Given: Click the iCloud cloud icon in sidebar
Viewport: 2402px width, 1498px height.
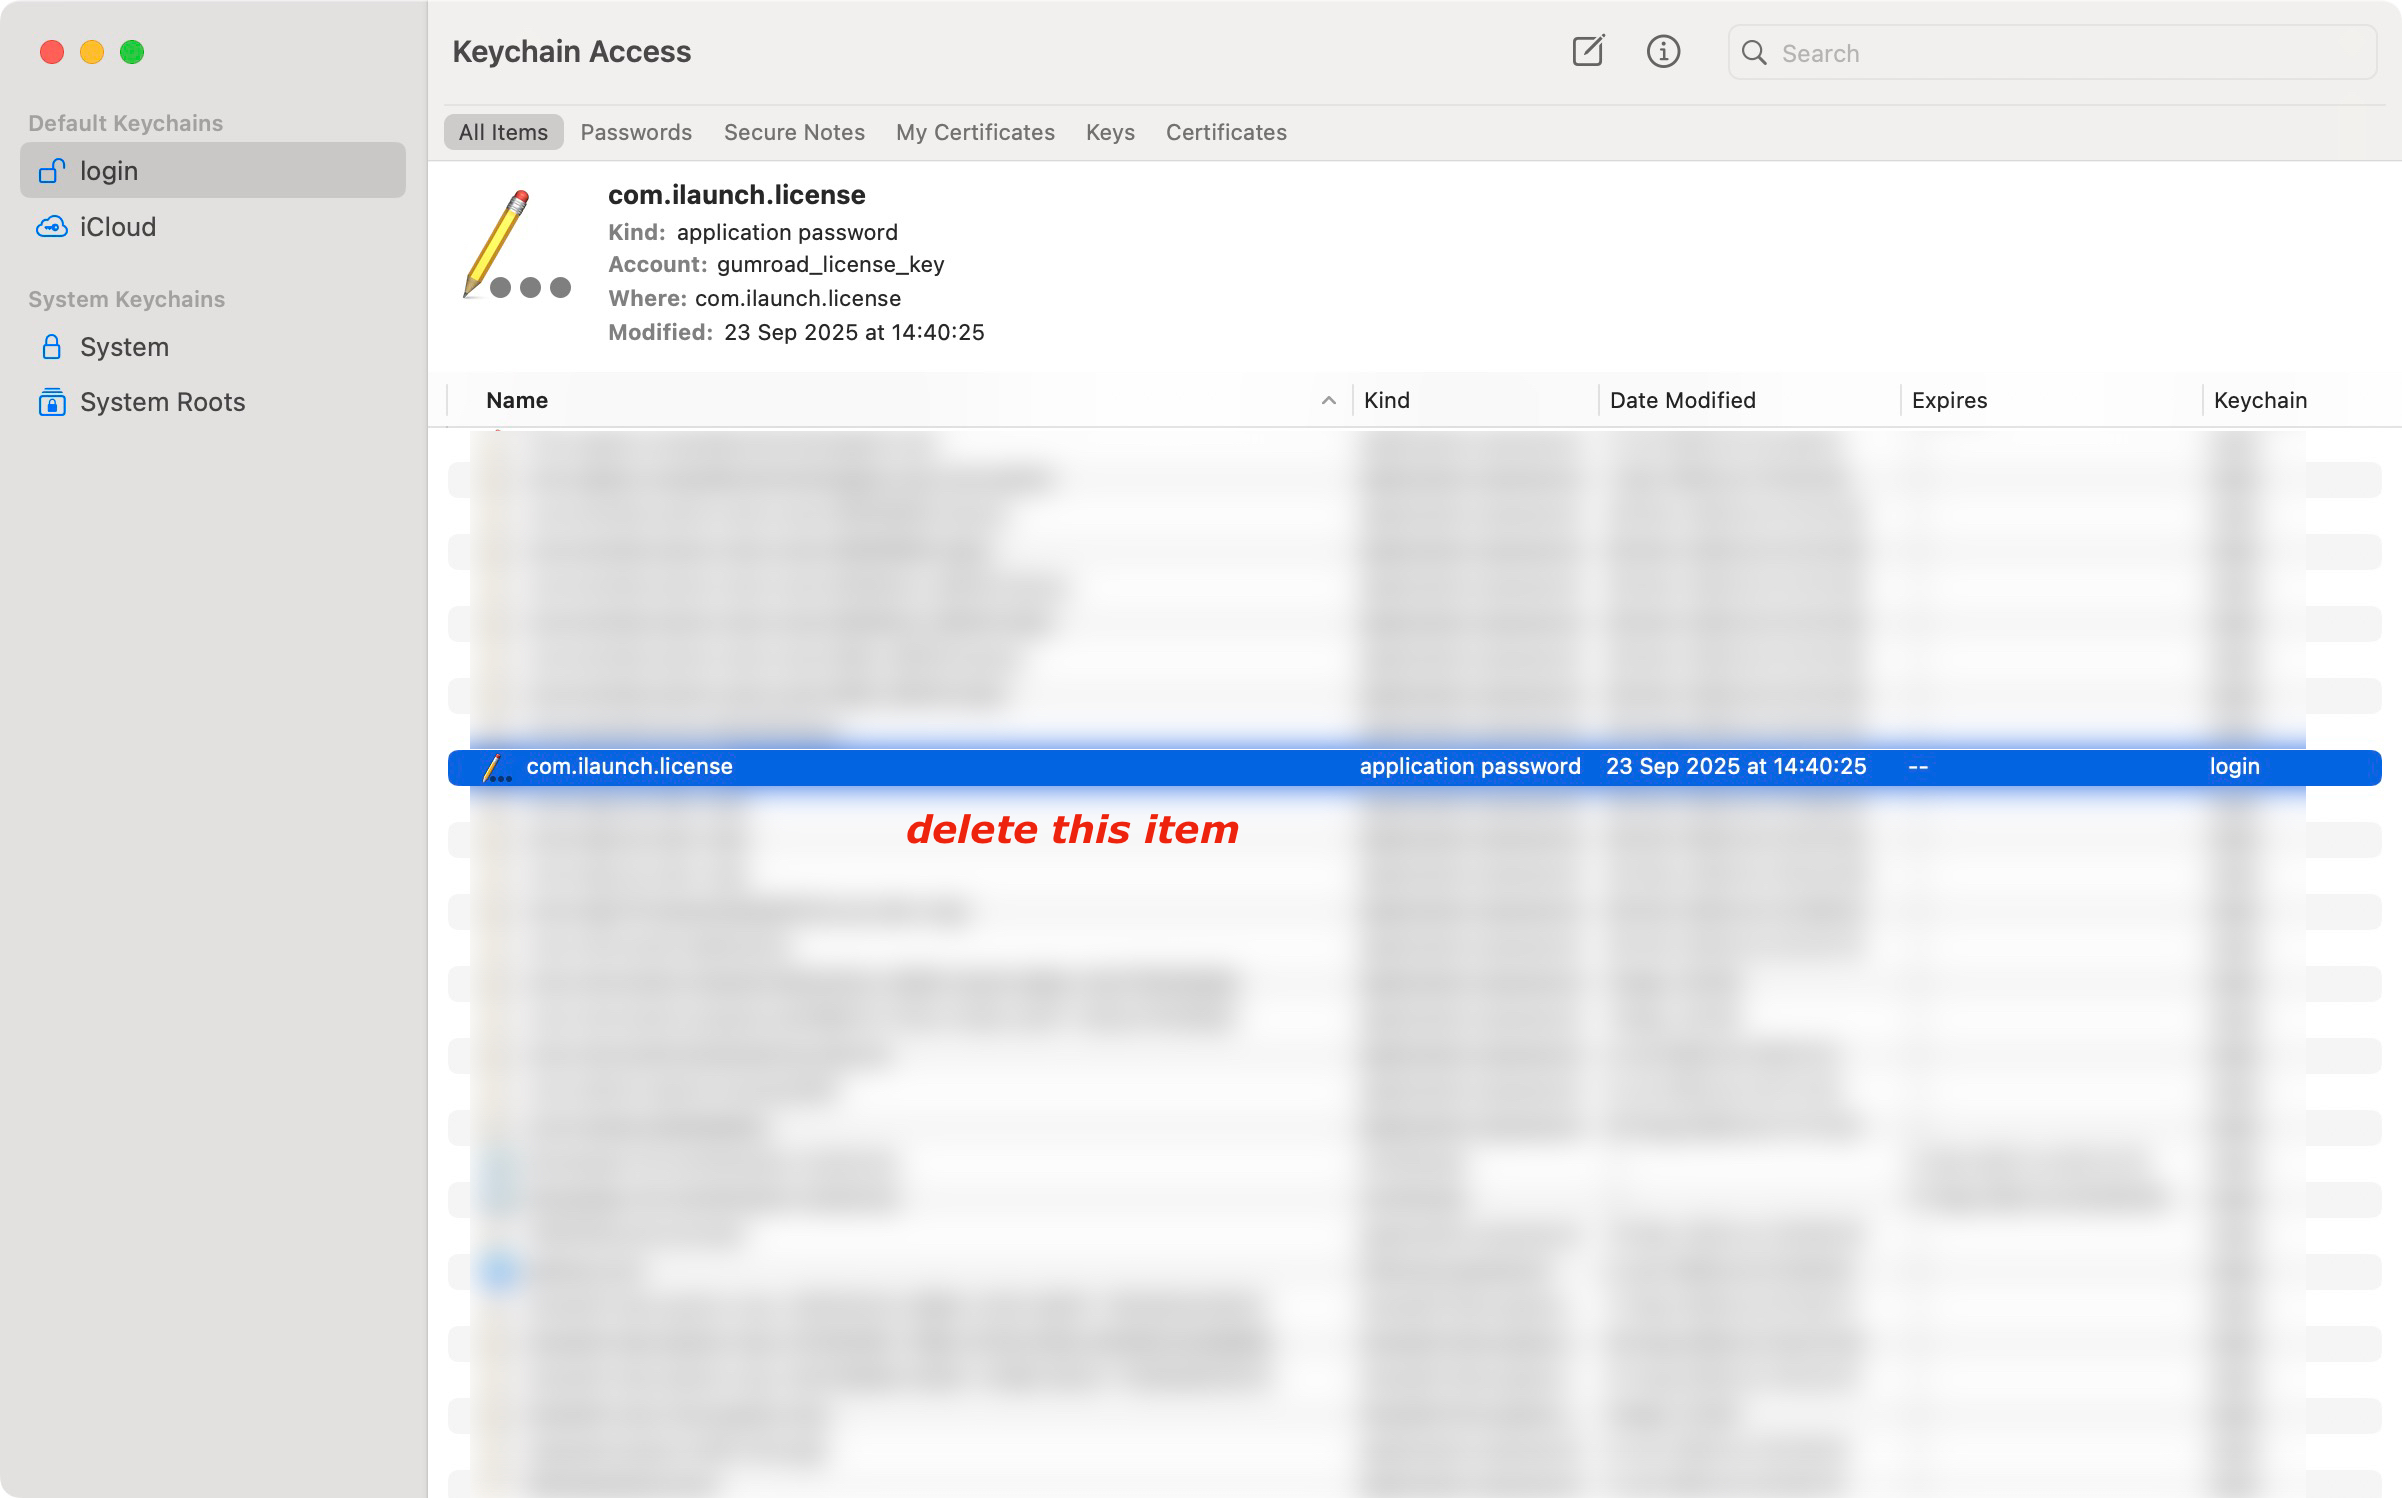Looking at the screenshot, I should click(52, 227).
